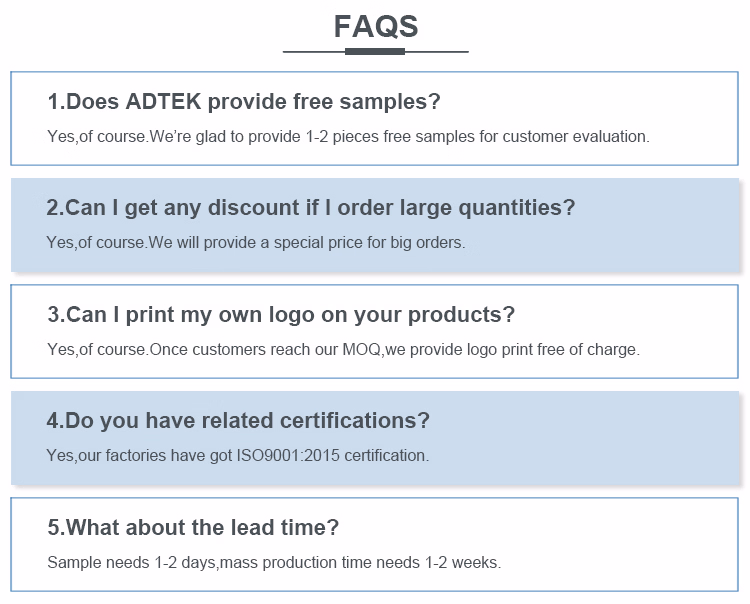
Task: Click the answer about sample and mass production time
Action: 274,562
